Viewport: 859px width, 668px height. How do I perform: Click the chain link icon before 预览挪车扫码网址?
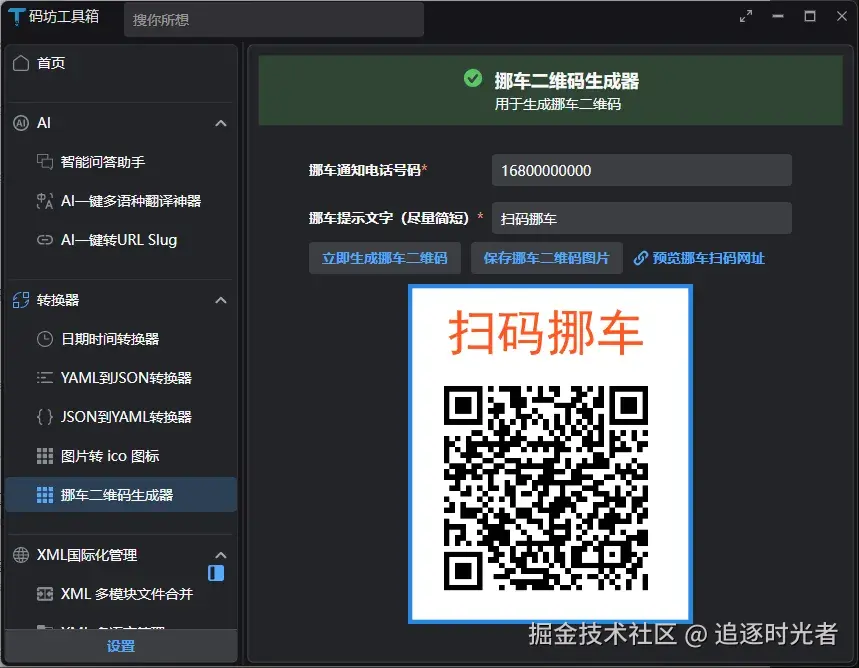[x=640, y=258]
